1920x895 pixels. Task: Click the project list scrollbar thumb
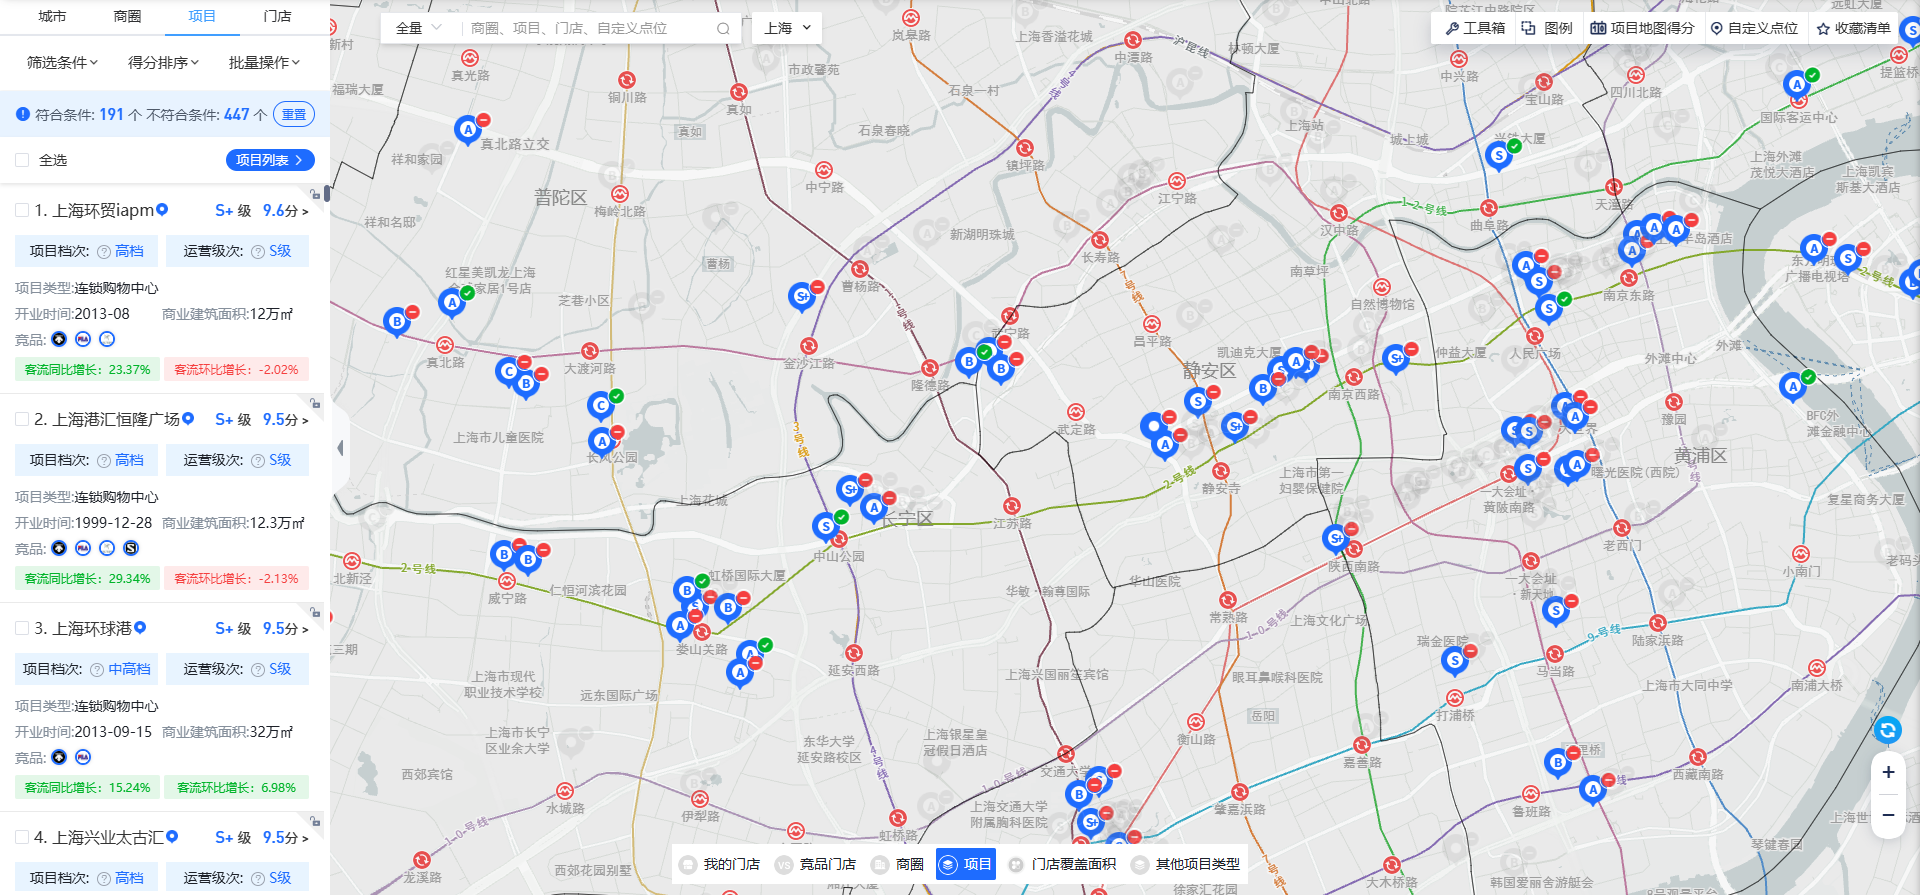(x=327, y=196)
